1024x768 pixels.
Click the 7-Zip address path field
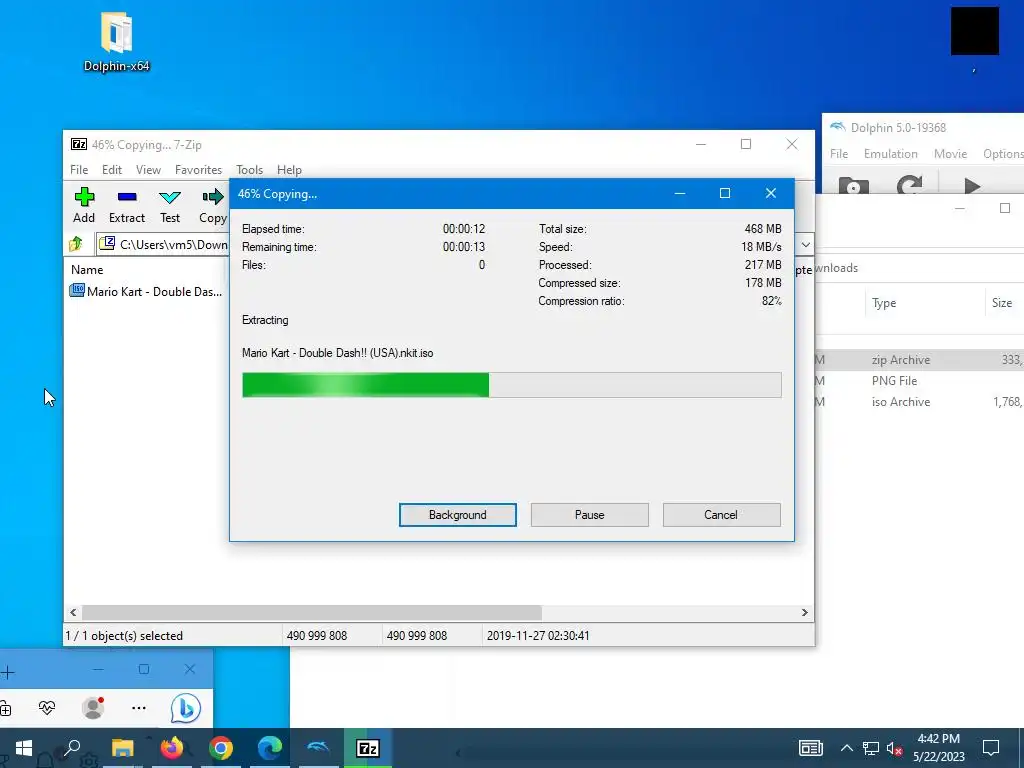click(x=163, y=244)
